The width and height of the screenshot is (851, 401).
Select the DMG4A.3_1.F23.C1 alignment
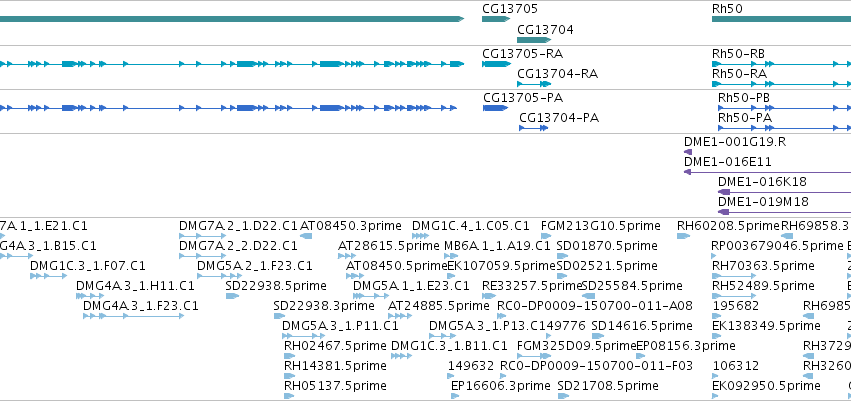click(134, 316)
